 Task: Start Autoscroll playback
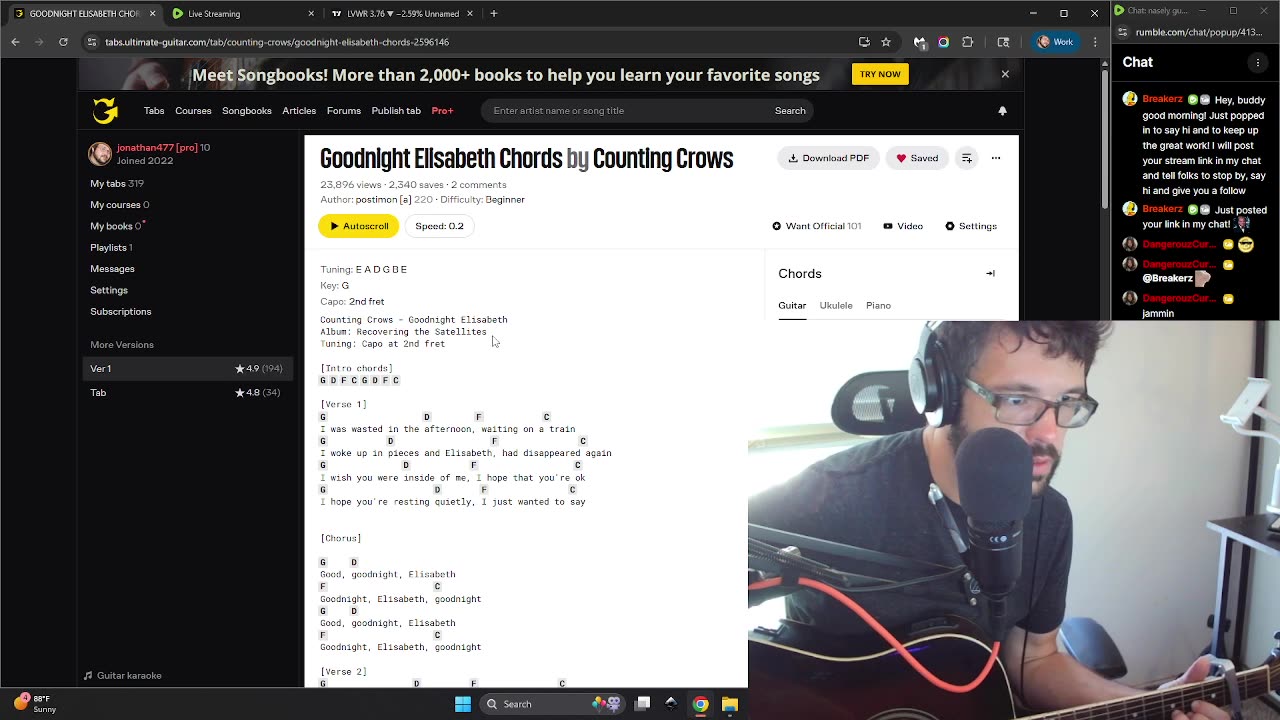(x=359, y=226)
